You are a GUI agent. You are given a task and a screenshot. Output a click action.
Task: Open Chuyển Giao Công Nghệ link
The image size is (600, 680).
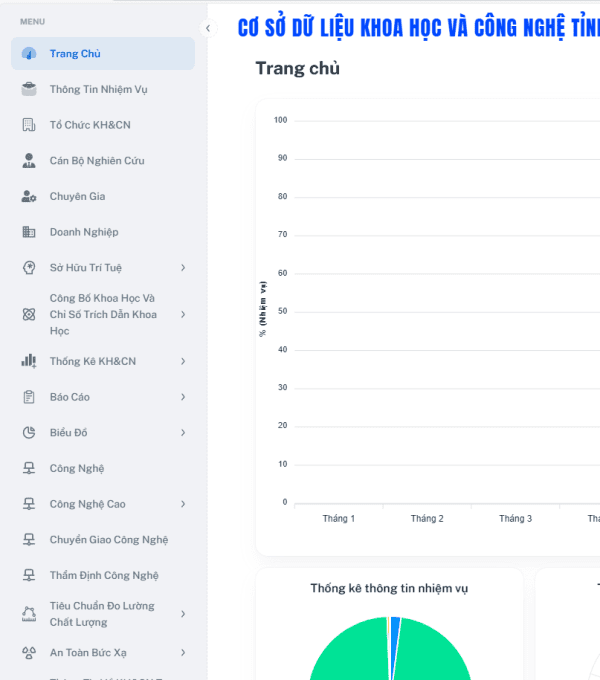click(x=103, y=539)
